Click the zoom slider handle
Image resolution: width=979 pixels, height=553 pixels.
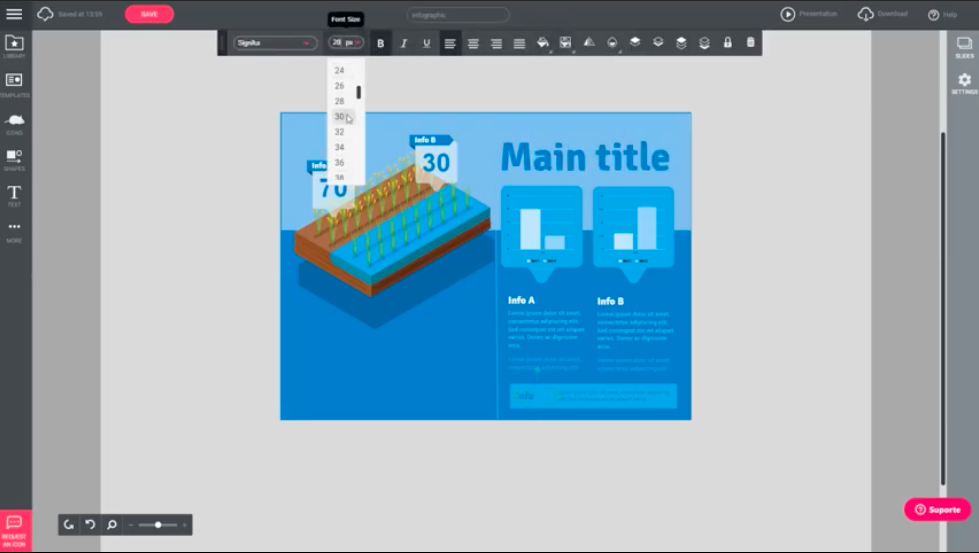point(158,524)
